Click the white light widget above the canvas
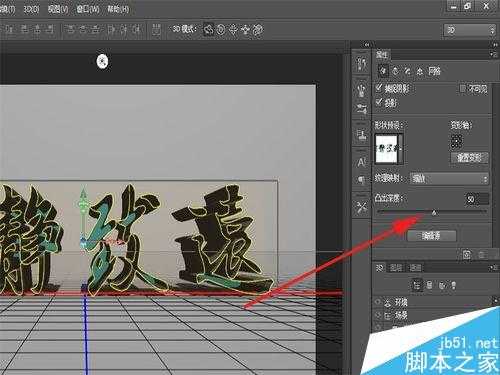The height and width of the screenshot is (375, 500). click(103, 61)
